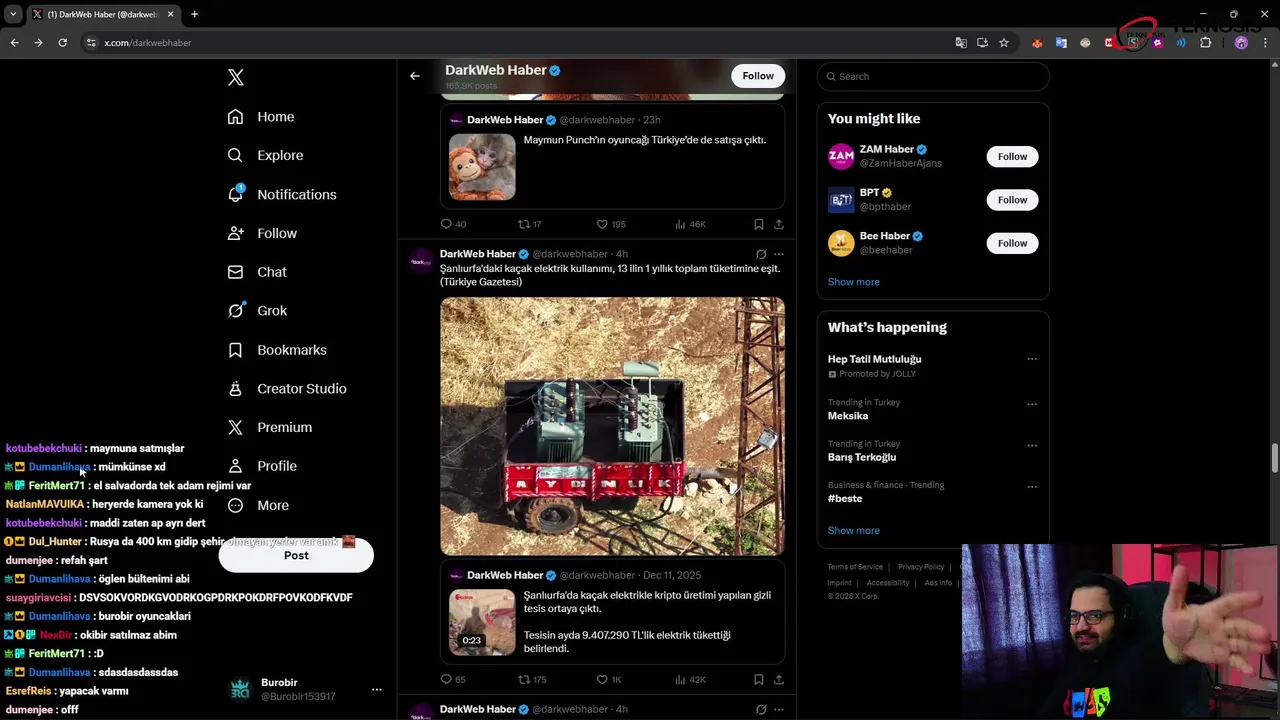
Task: Open the #beste trending topic
Action: click(x=845, y=498)
